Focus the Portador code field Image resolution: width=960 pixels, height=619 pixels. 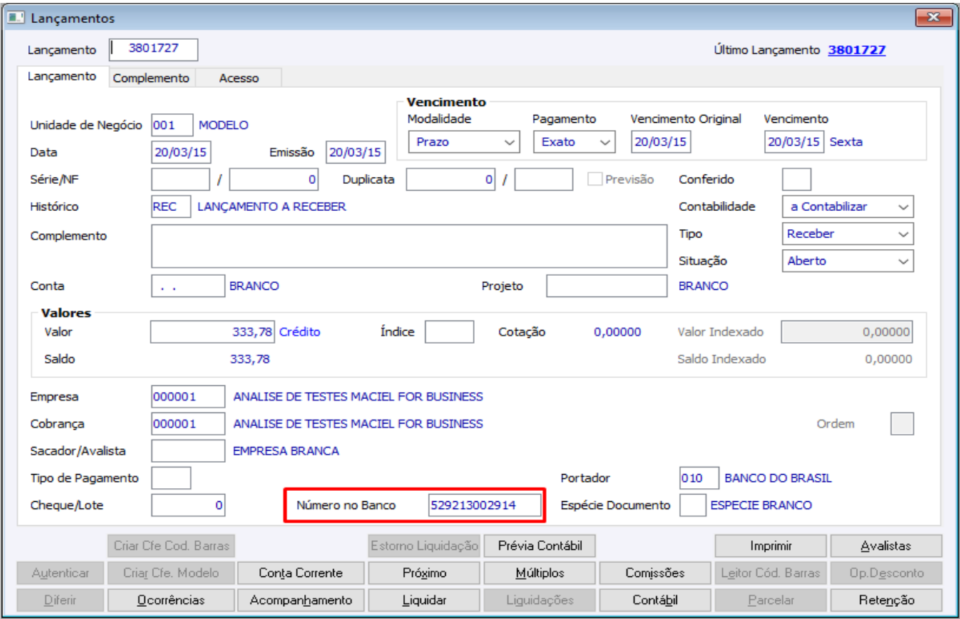pyautogui.click(x=699, y=478)
